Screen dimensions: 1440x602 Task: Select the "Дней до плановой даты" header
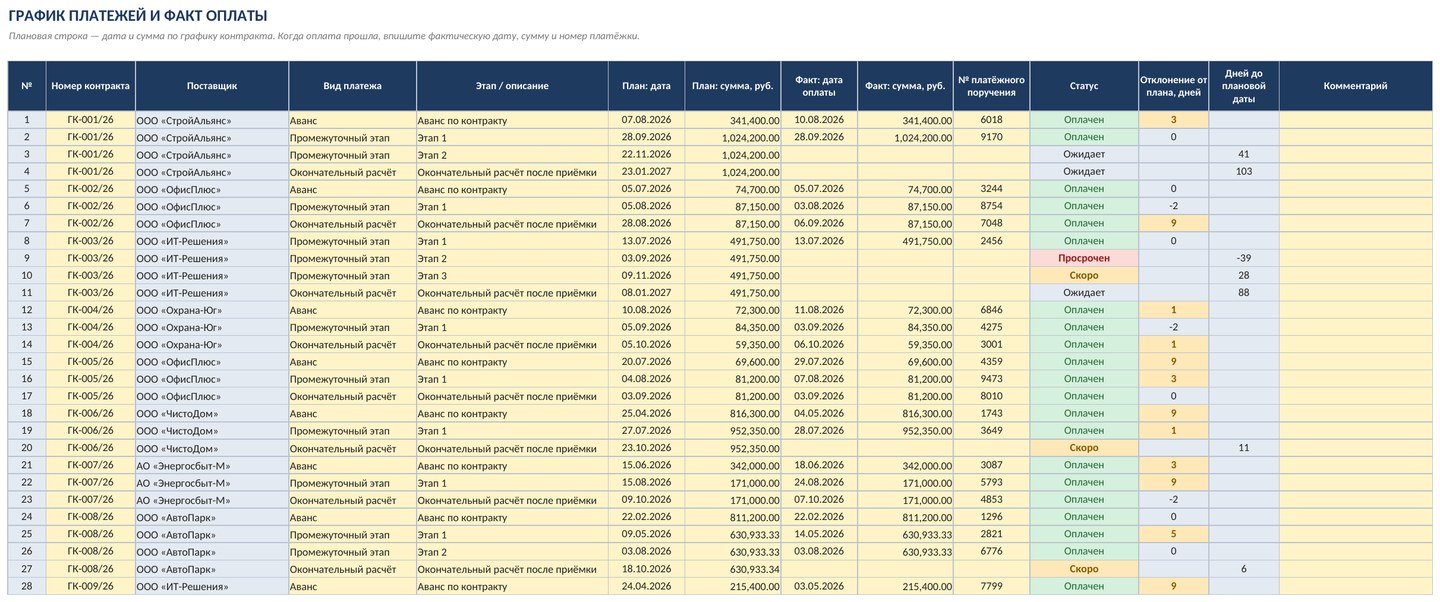[1243, 86]
